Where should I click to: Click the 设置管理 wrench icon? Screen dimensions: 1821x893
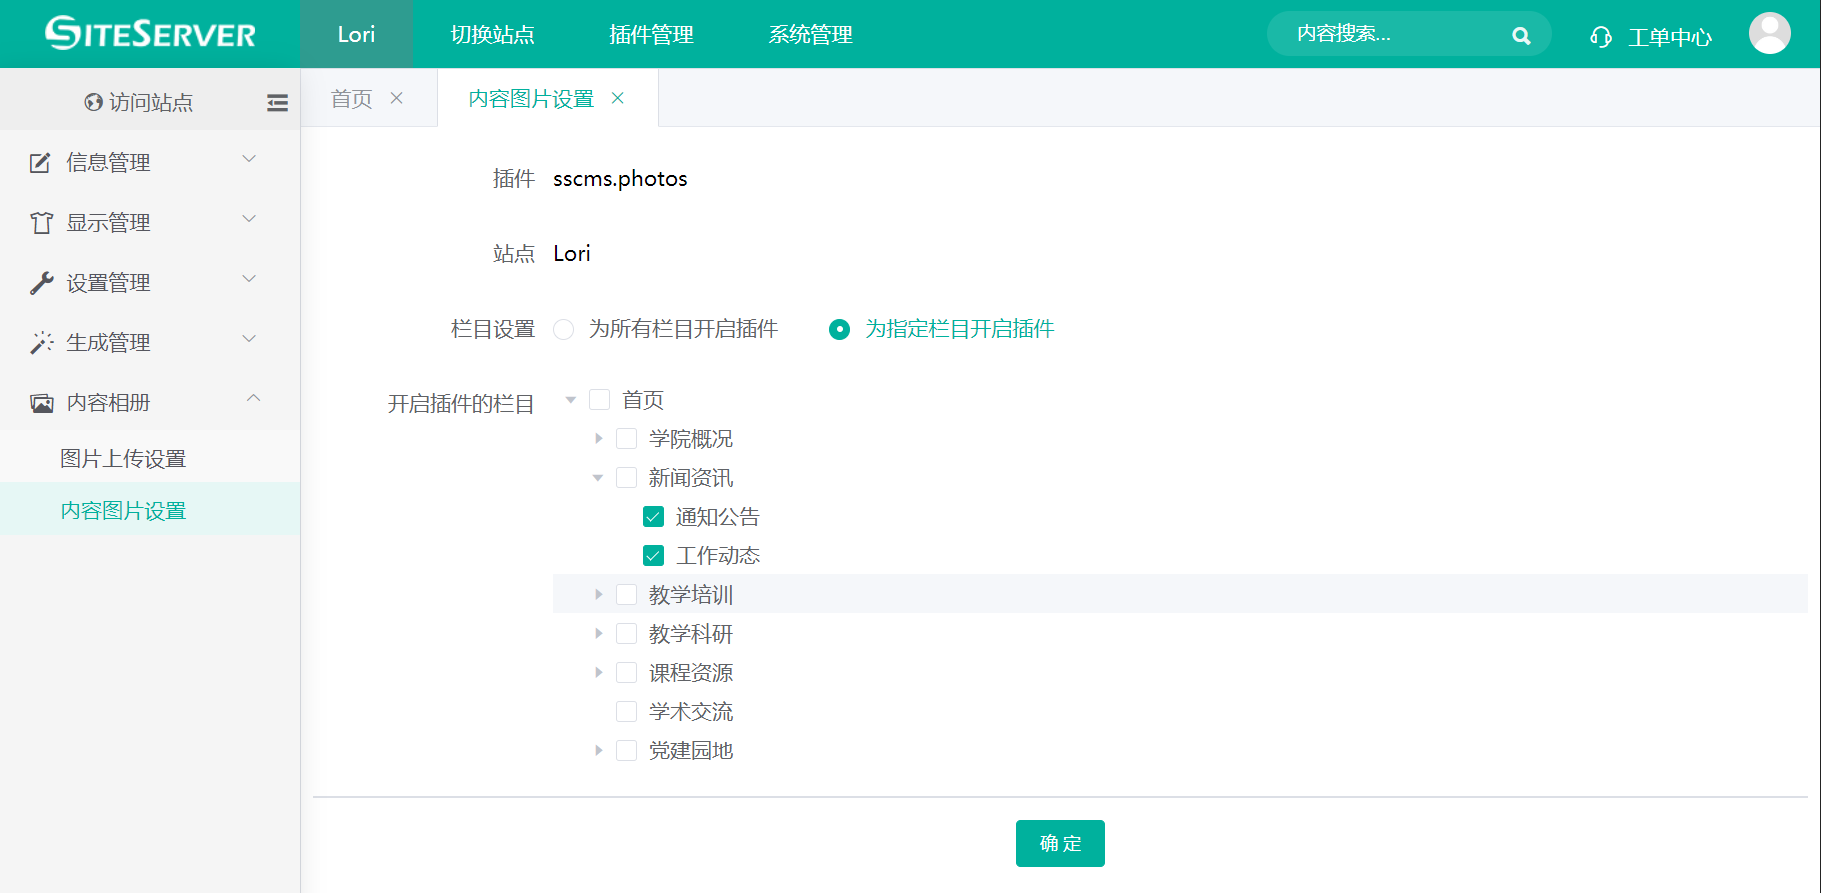click(x=41, y=283)
